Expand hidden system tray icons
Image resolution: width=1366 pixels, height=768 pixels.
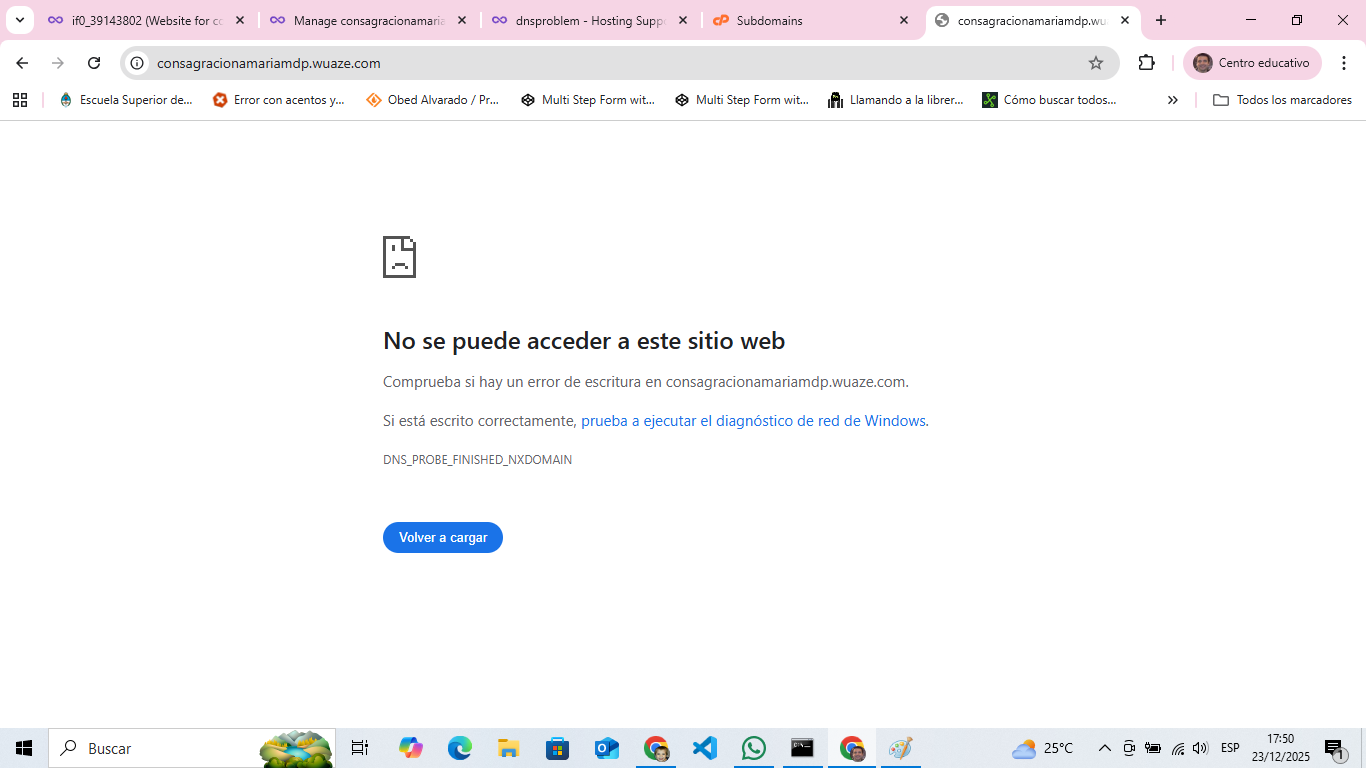pos(1105,748)
